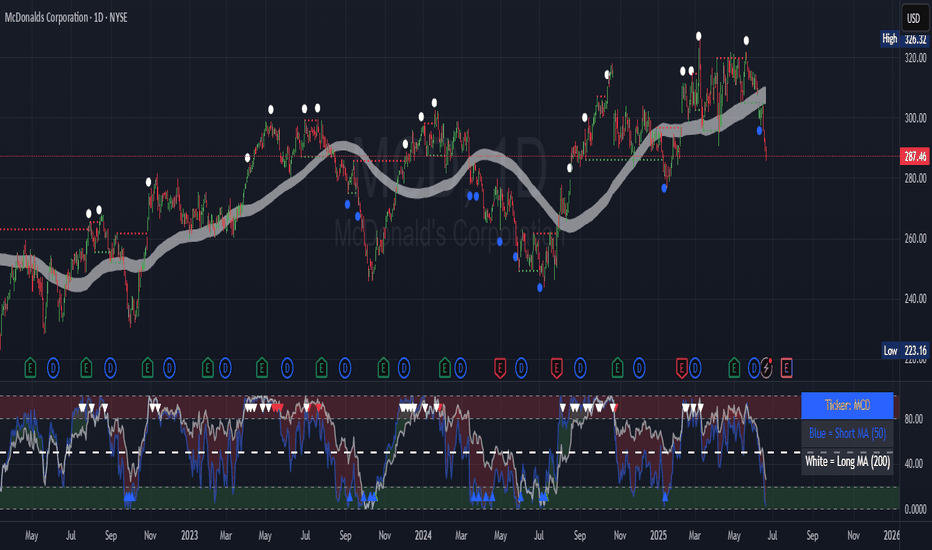The height and width of the screenshot is (550, 932).
Task: Select the dividend marker near Jun 2025
Action: (x=754, y=369)
